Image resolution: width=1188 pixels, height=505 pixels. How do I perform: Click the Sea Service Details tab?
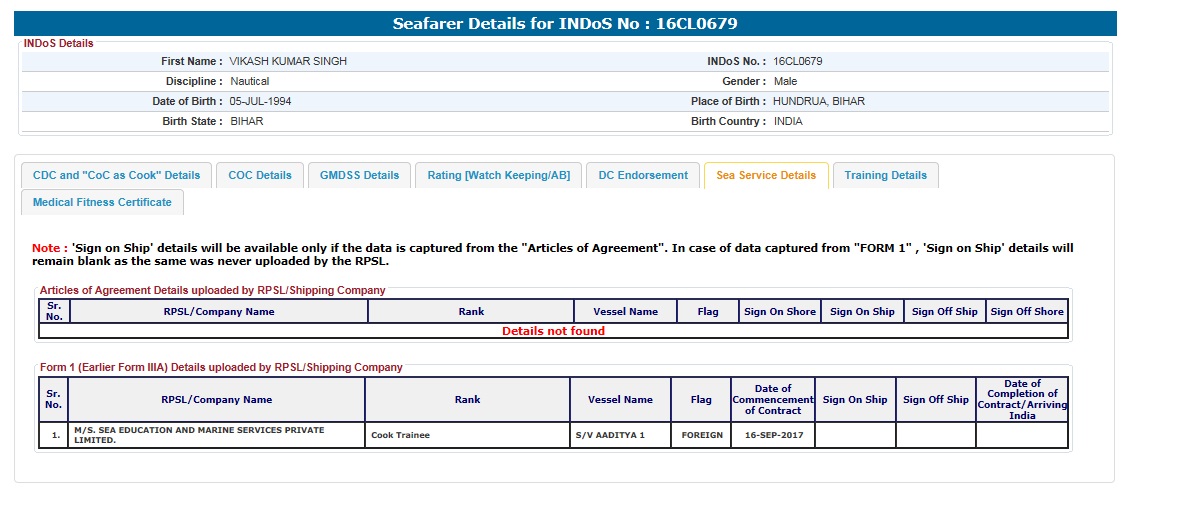pyautogui.click(x=766, y=175)
